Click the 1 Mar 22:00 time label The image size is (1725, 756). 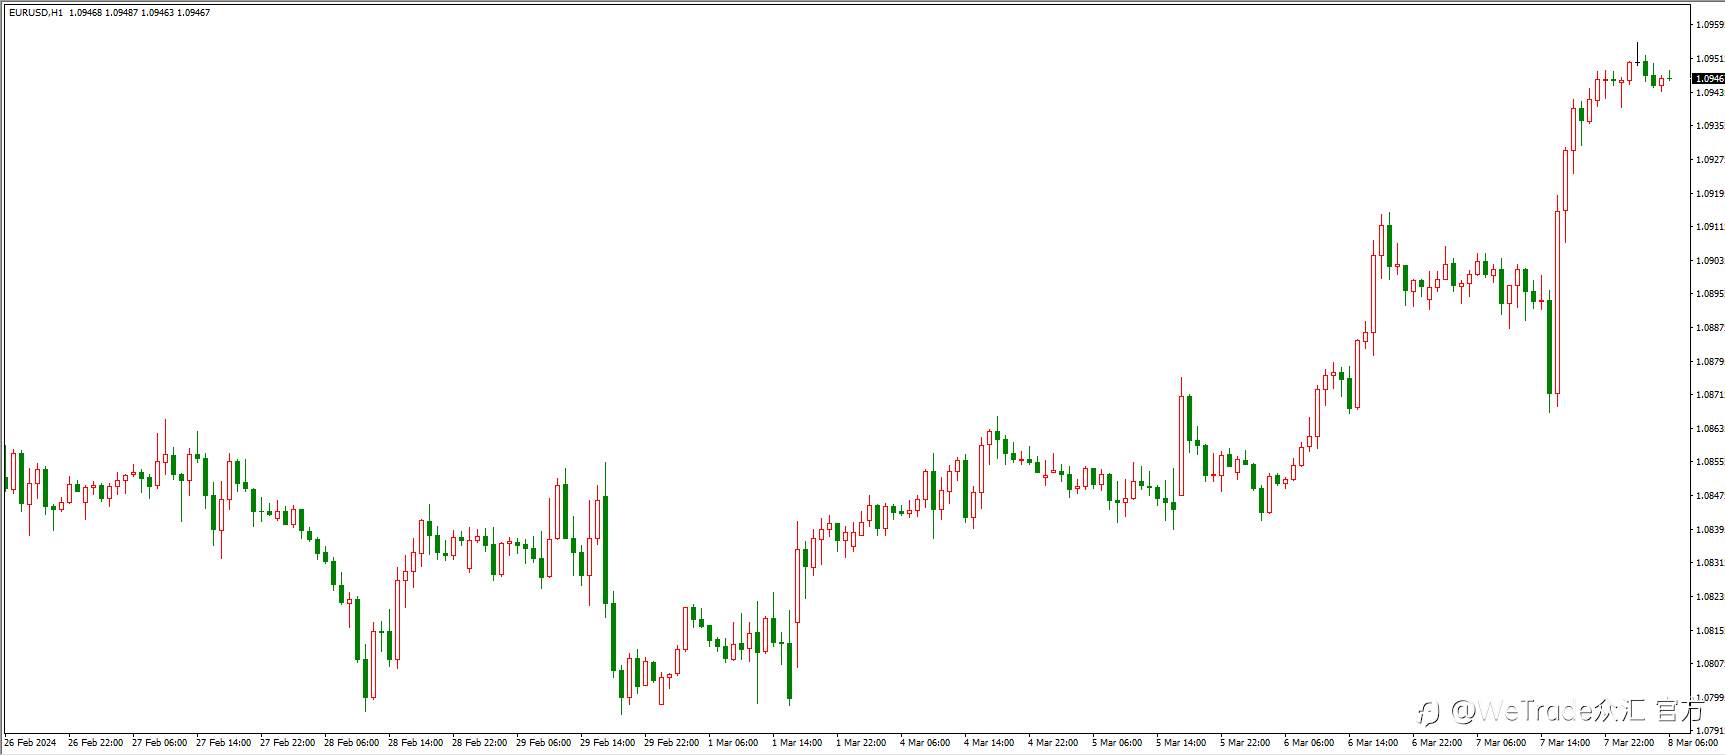click(861, 743)
